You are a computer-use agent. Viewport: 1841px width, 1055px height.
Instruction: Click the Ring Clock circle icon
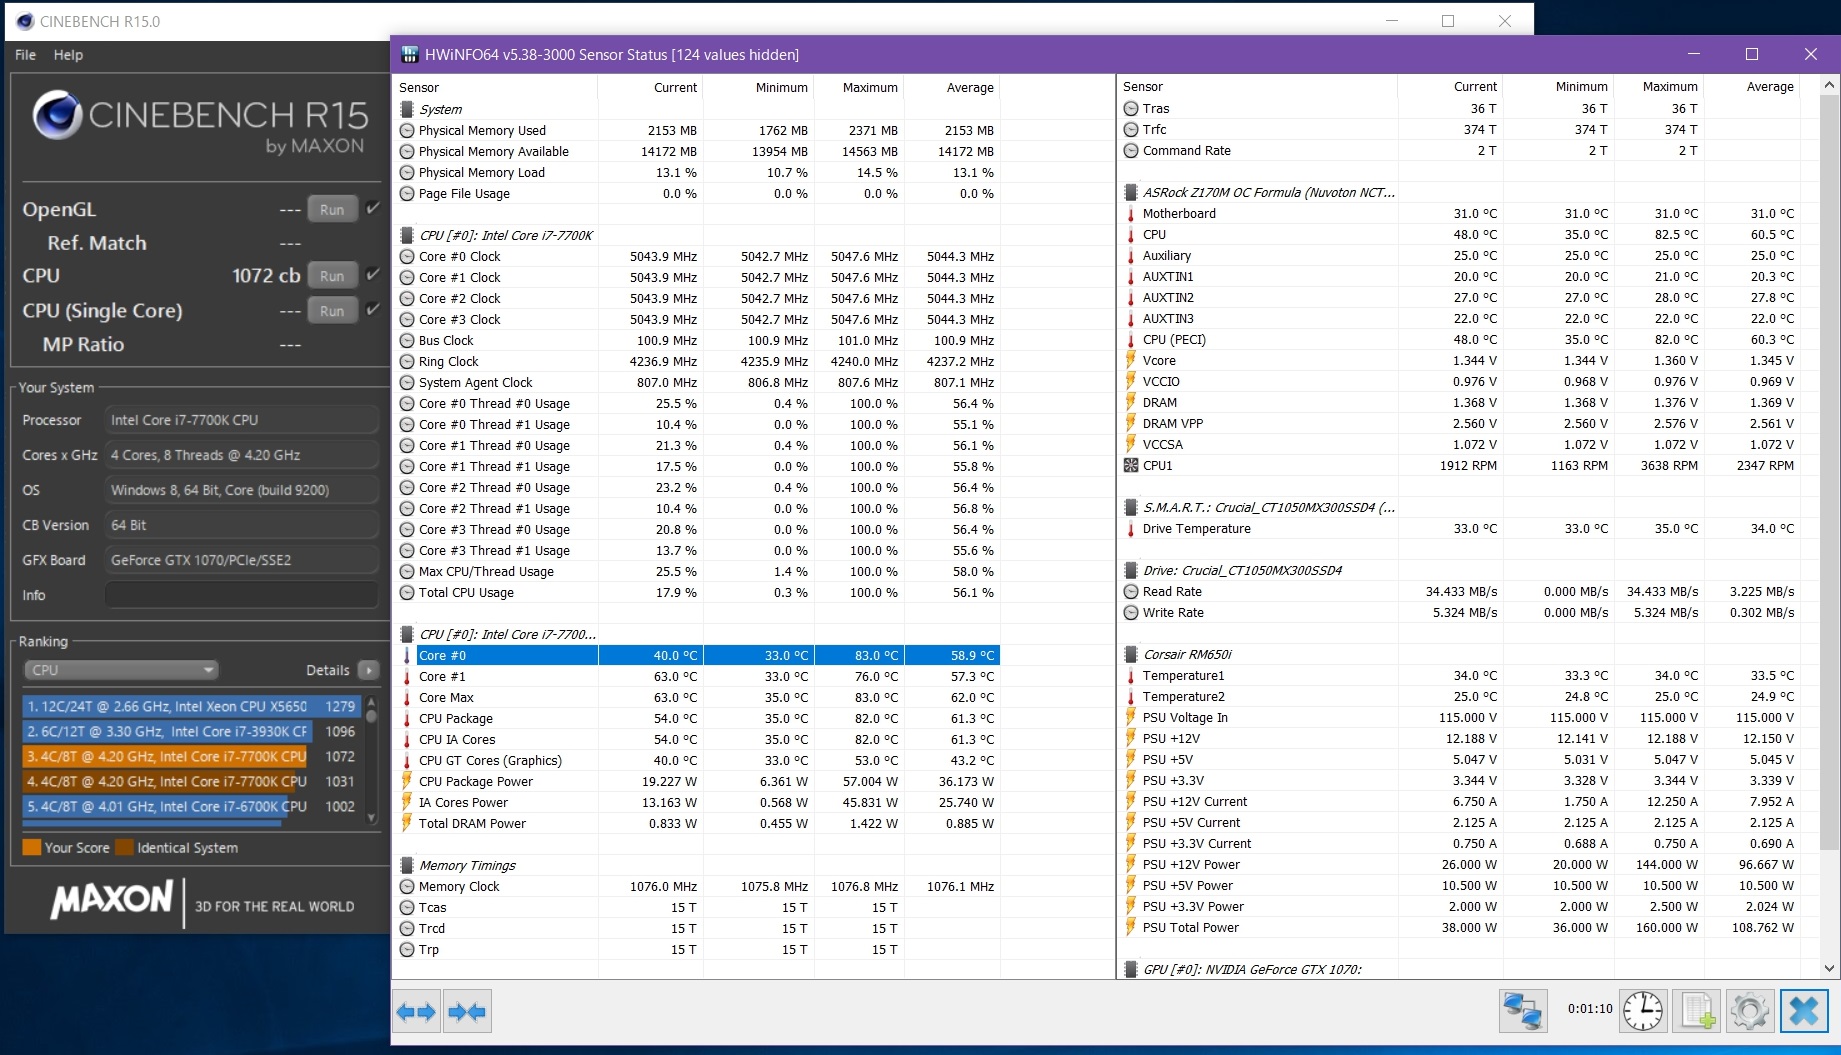coord(407,361)
